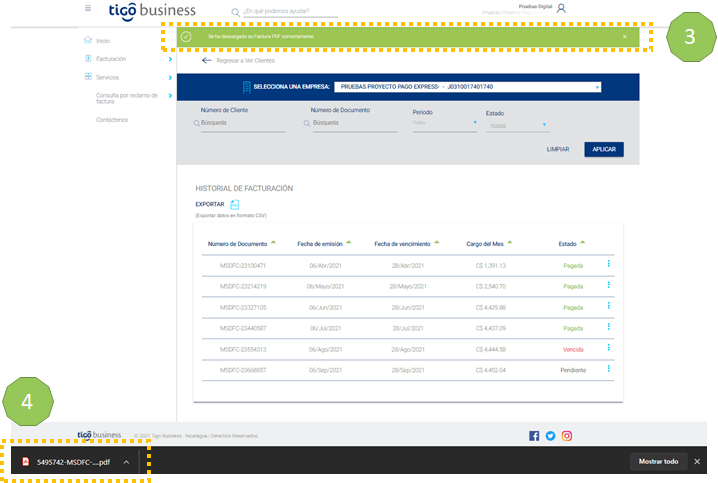Click the Tigo Business logo in the header

152,11
